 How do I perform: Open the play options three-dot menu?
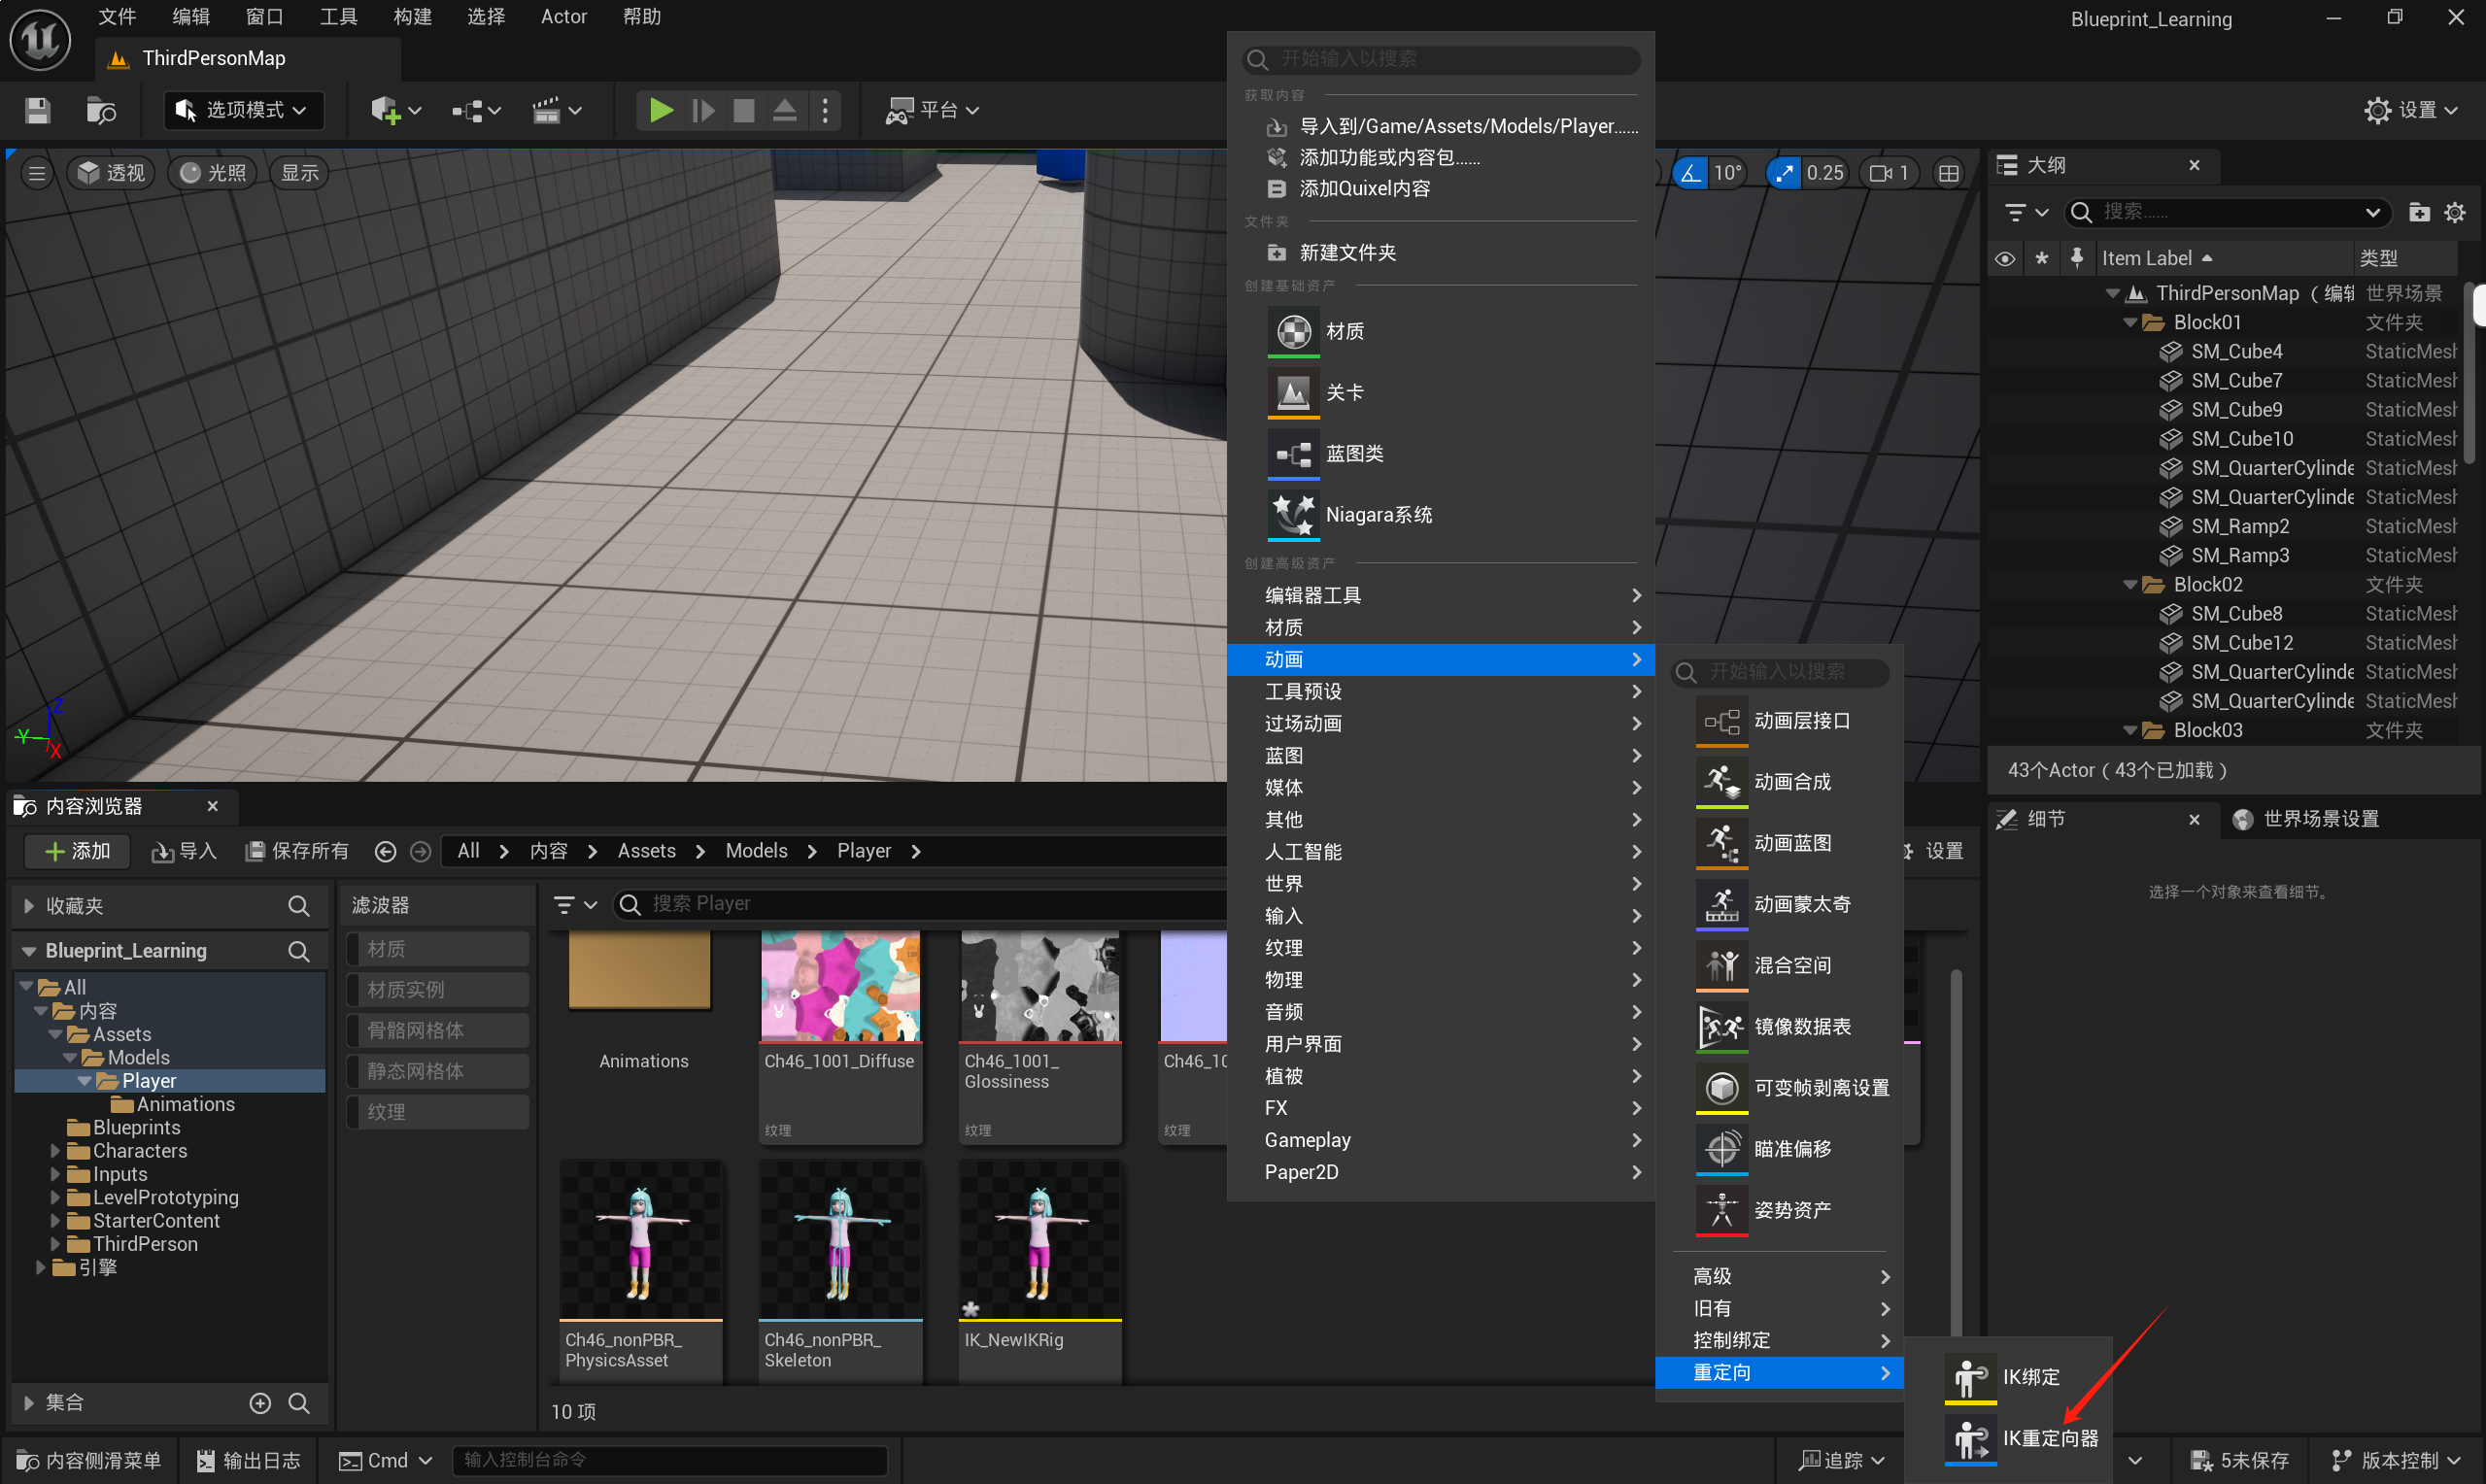click(x=825, y=110)
